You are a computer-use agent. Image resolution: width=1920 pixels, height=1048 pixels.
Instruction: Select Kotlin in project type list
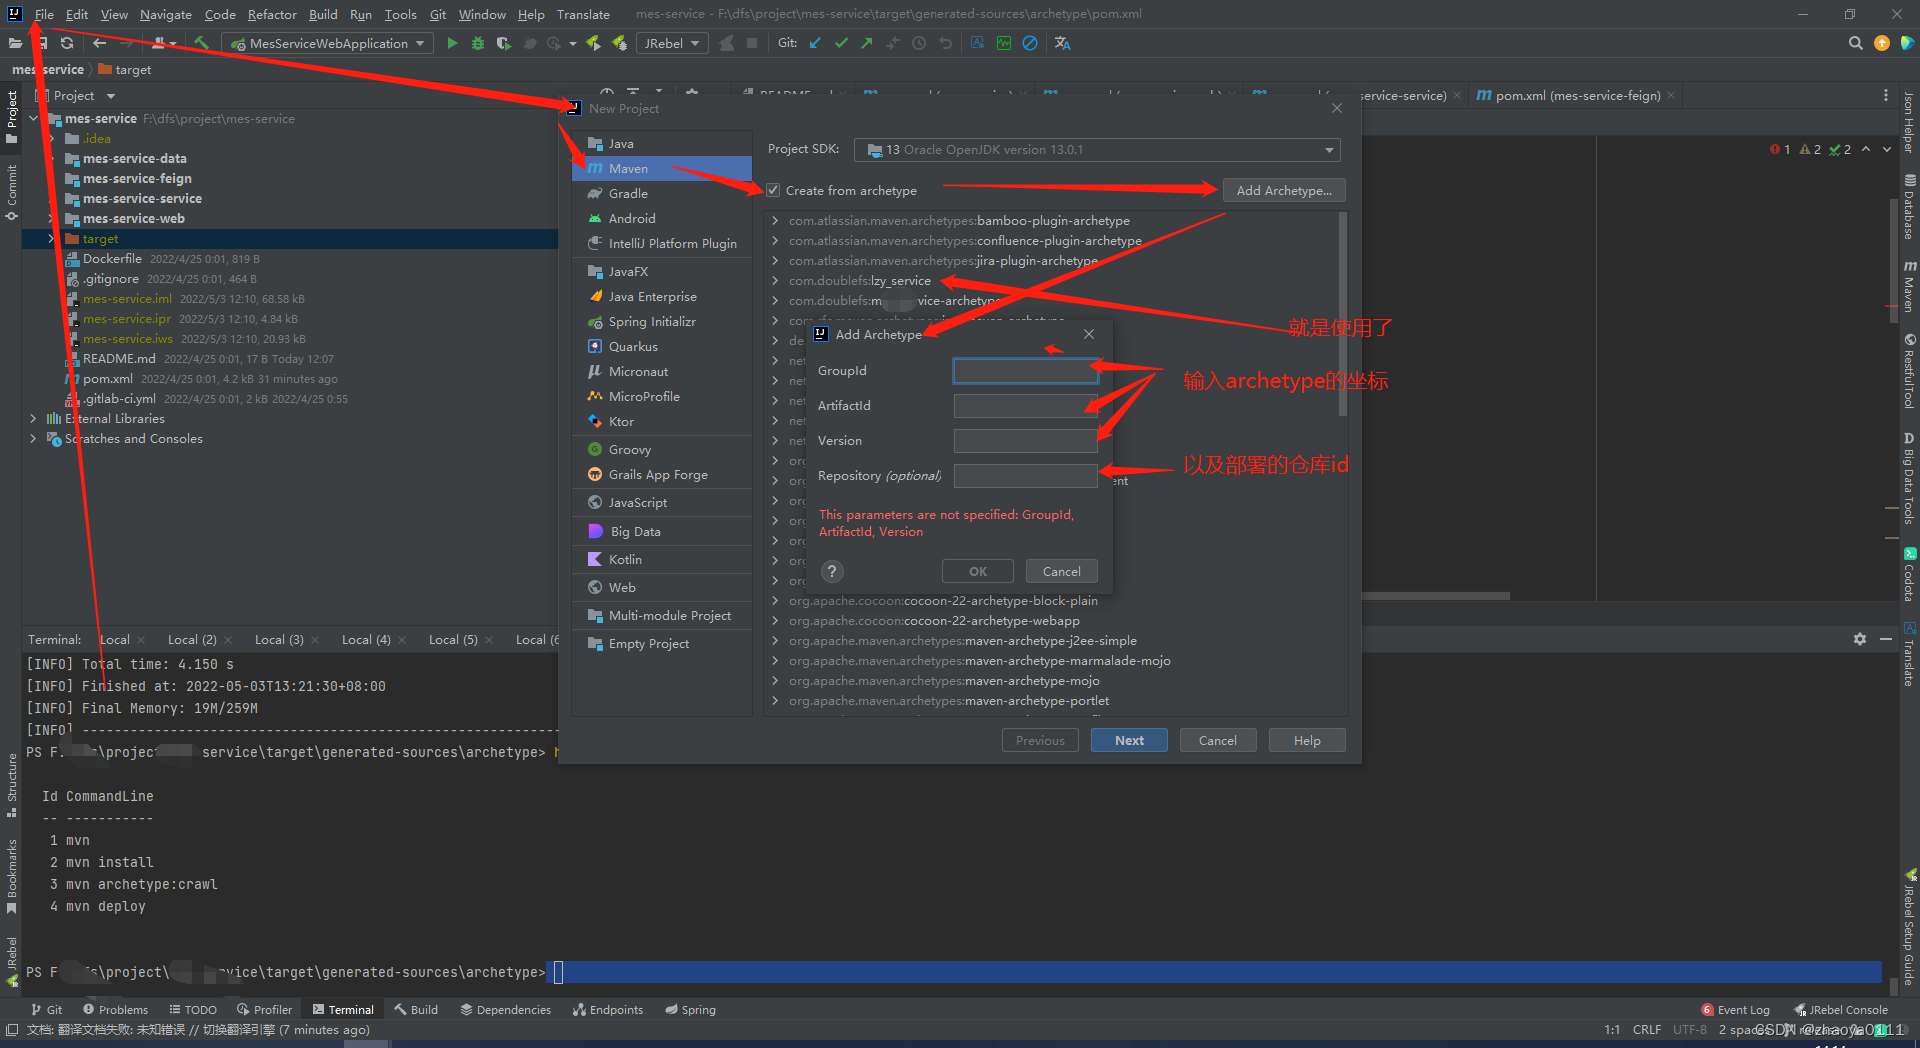(x=662, y=559)
